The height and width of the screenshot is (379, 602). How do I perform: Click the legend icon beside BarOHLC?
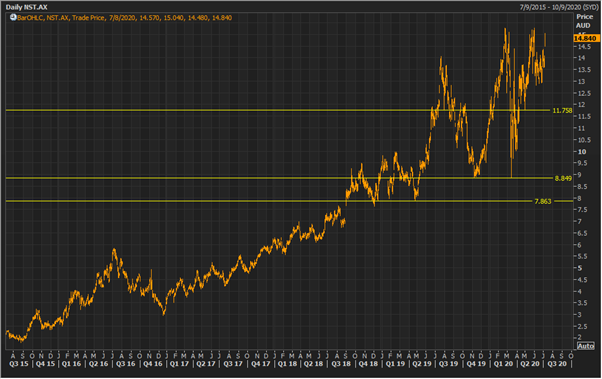(13, 17)
